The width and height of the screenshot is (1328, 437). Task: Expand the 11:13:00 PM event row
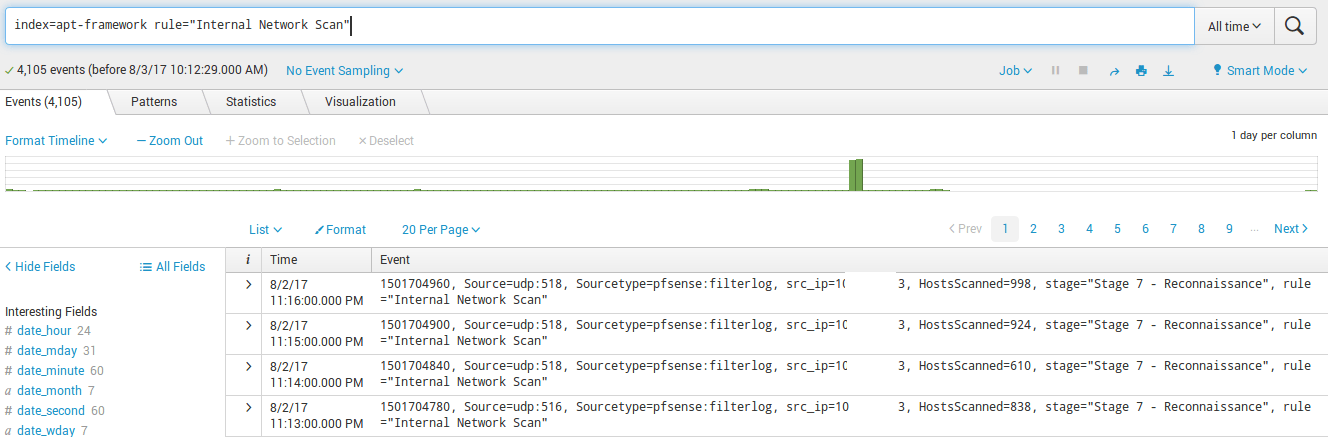tap(247, 407)
